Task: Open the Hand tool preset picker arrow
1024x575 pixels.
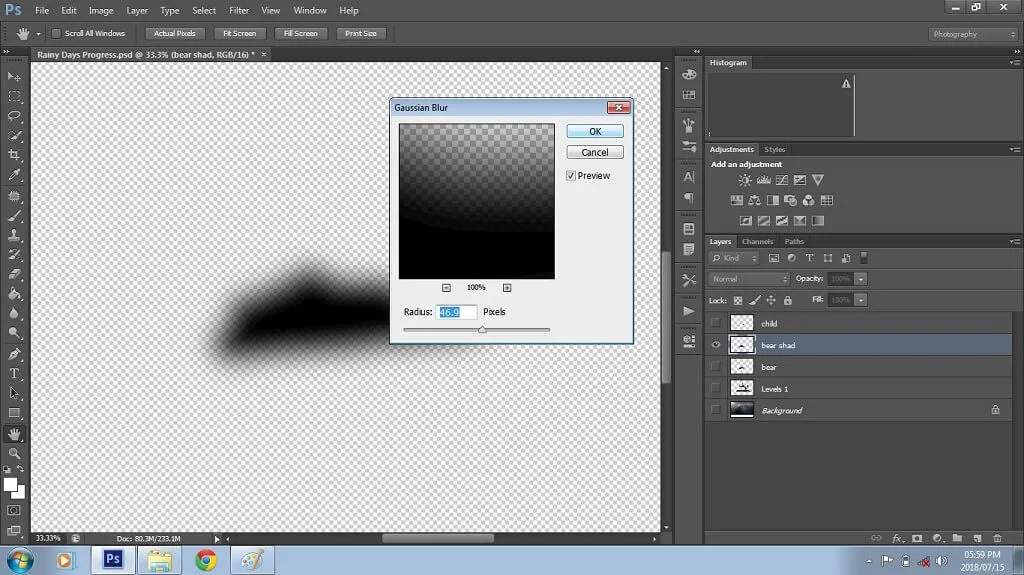Action: 39,34
